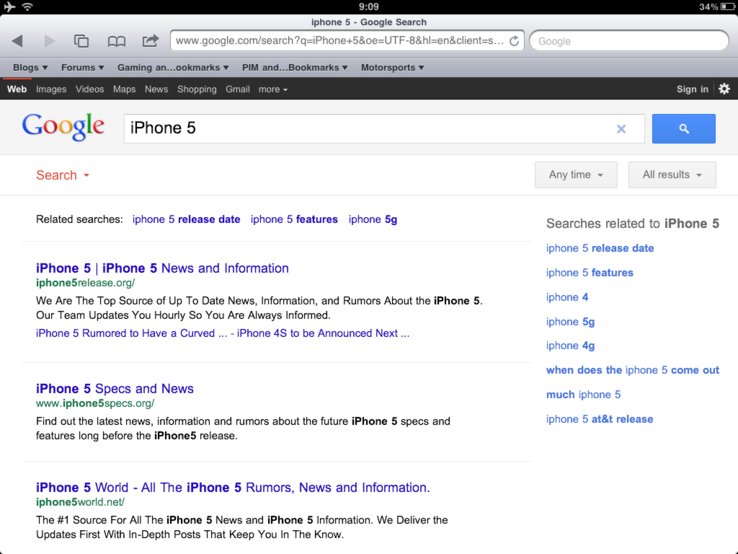Tap the Safari back arrow
Image resolution: width=738 pixels, height=554 pixels.
[x=17, y=41]
